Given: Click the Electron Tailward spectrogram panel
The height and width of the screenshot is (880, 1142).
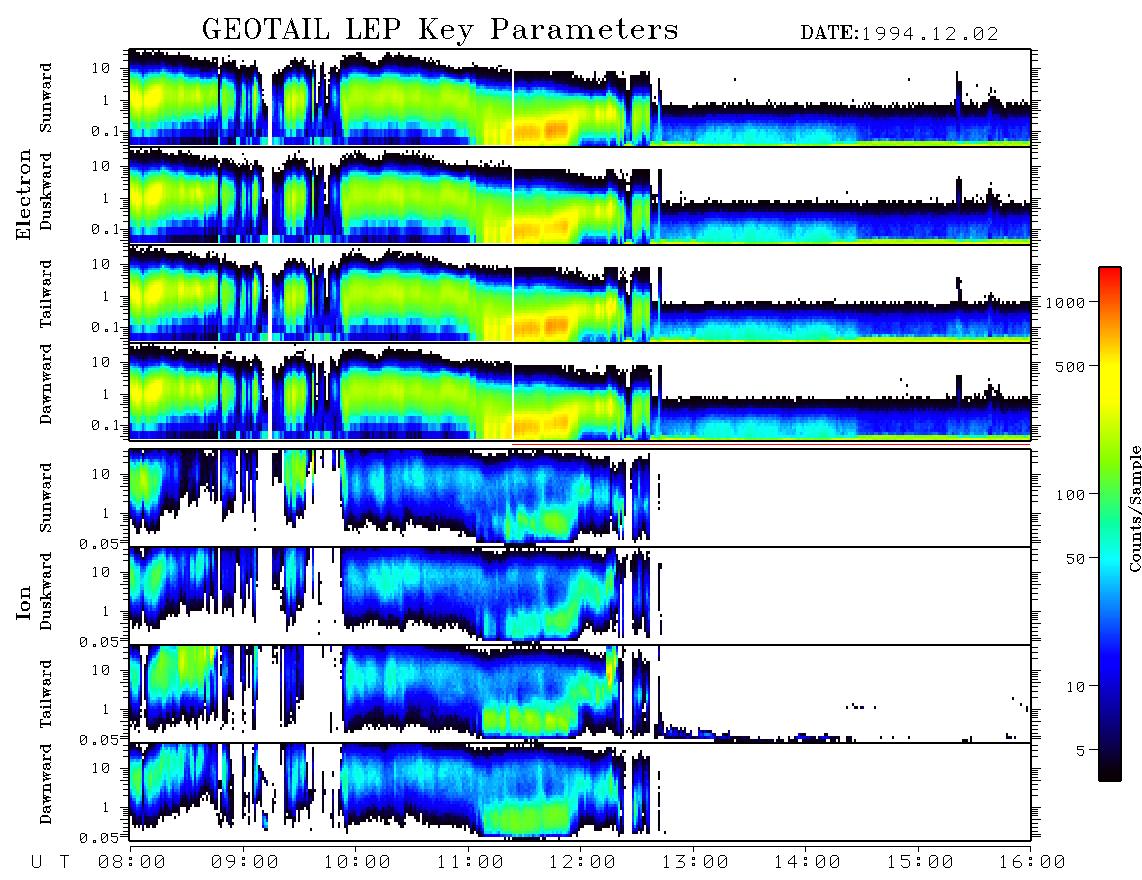Looking at the screenshot, I should [x=580, y=294].
